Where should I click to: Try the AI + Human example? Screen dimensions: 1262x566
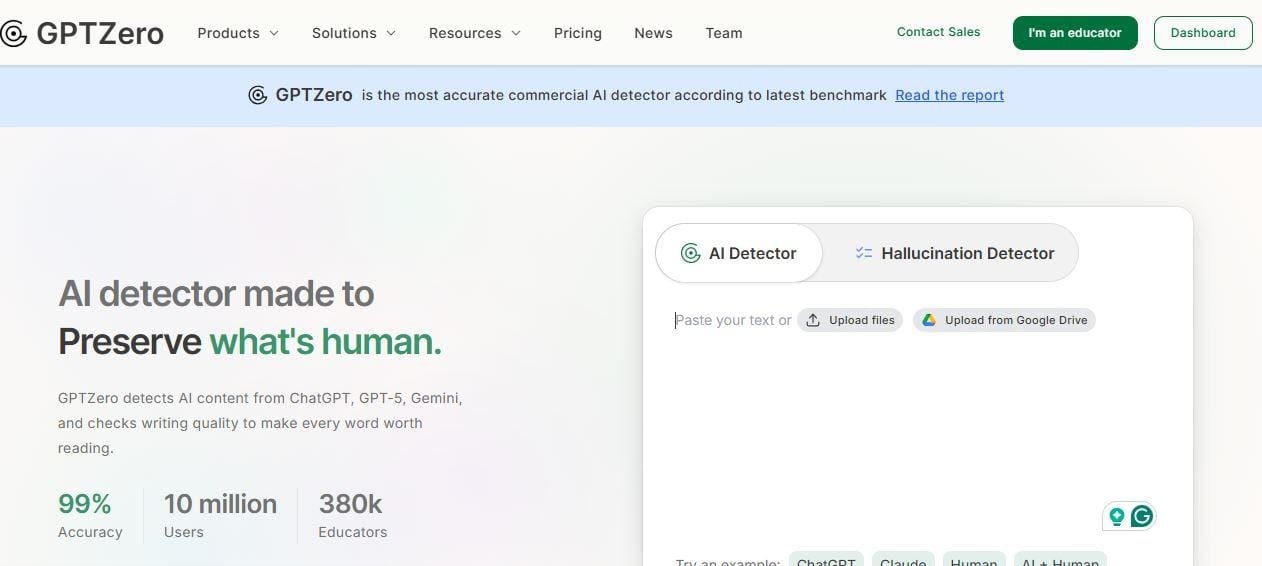1060,560
